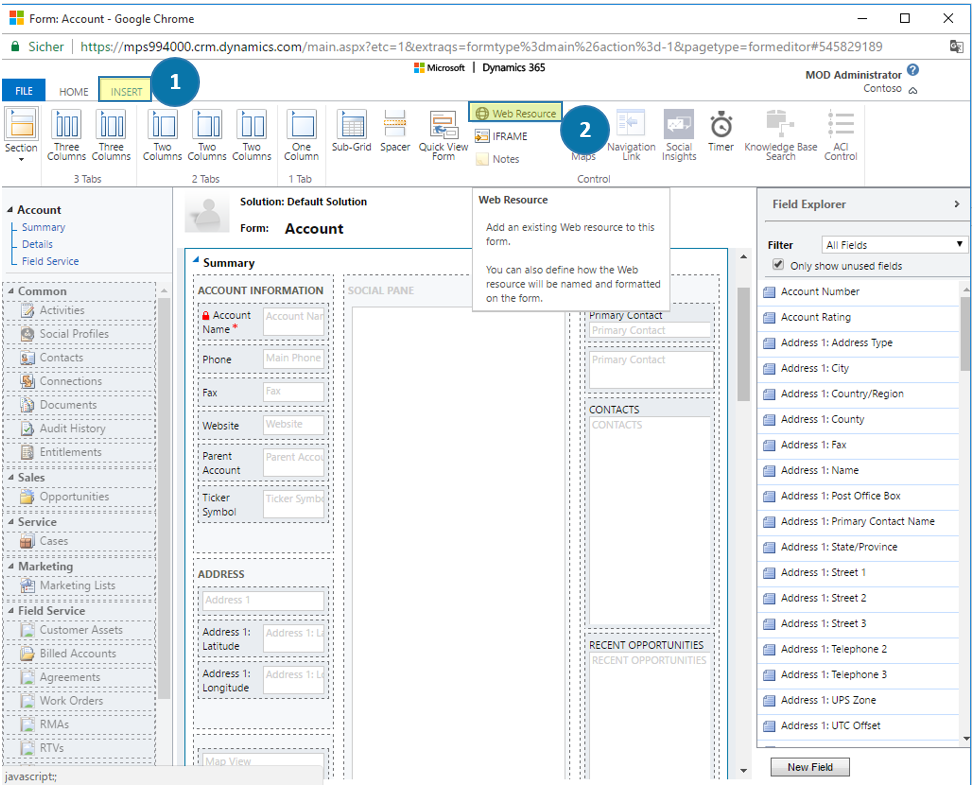Switch to the HOME ribbon tab
The image size is (975, 791).
tap(73, 90)
